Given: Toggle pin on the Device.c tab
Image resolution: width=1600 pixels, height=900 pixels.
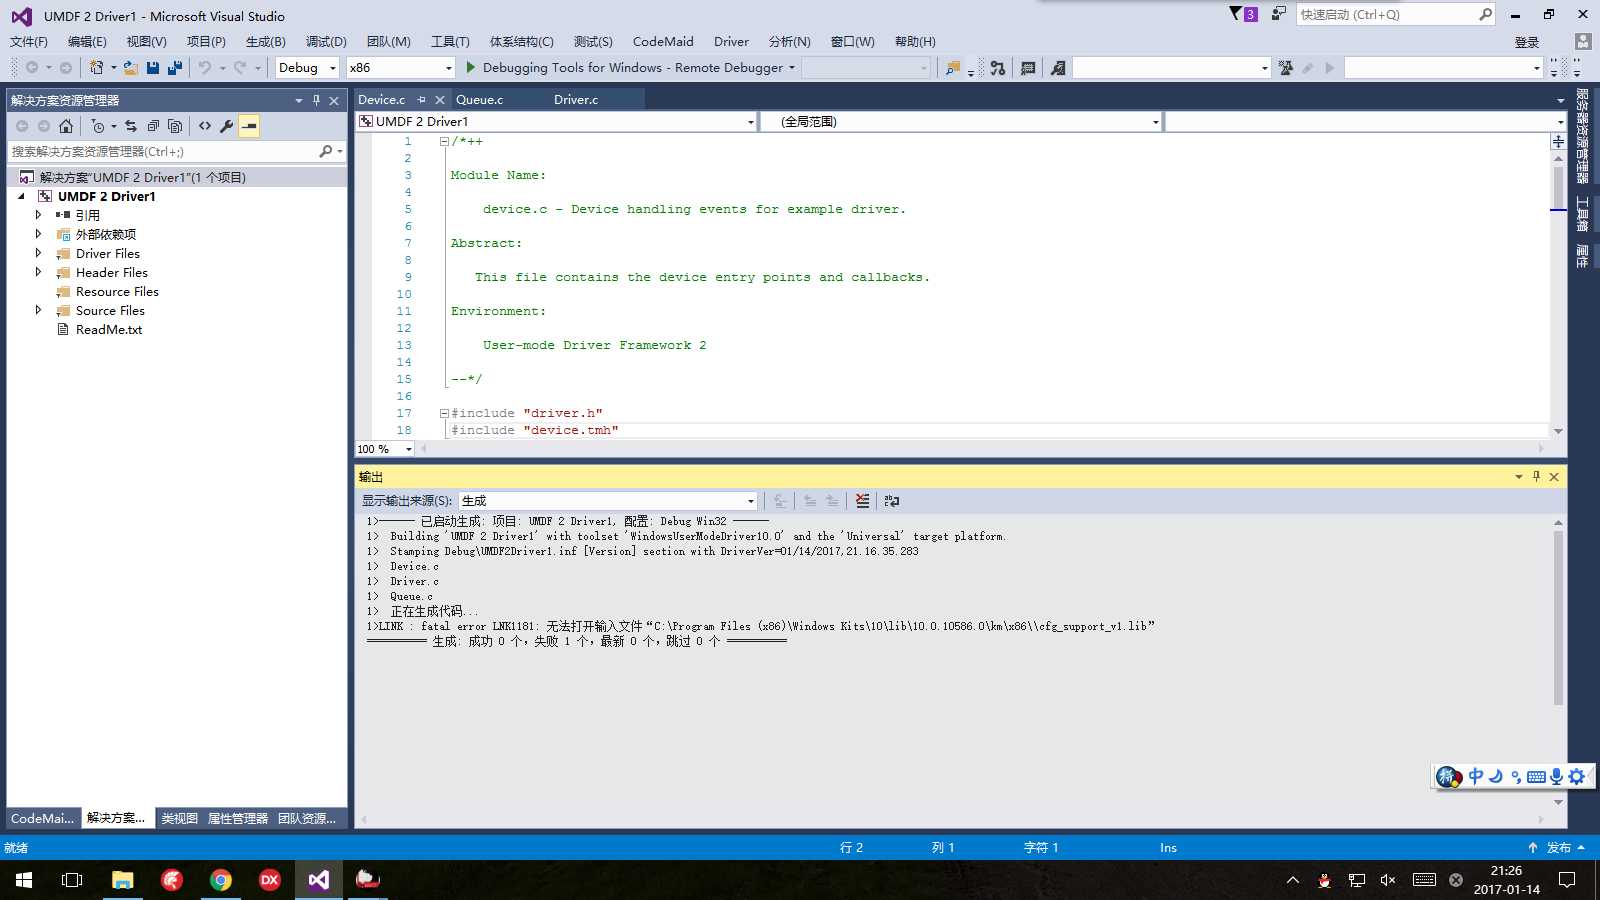Looking at the screenshot, I should coord(421,100).
